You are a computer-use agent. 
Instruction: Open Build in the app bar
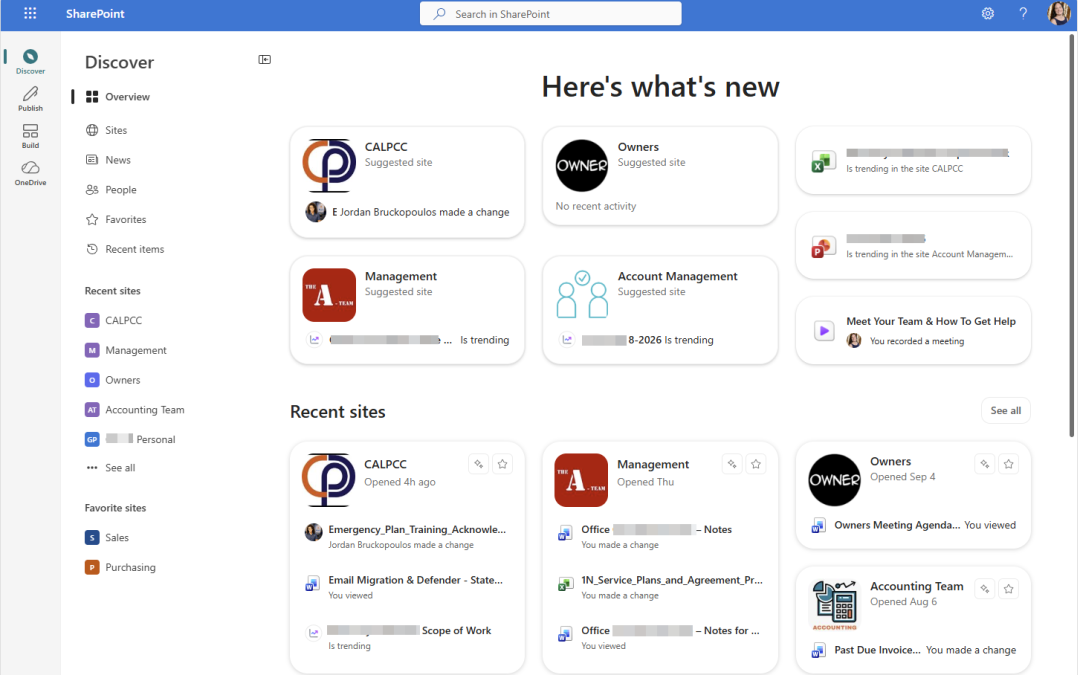30,136
